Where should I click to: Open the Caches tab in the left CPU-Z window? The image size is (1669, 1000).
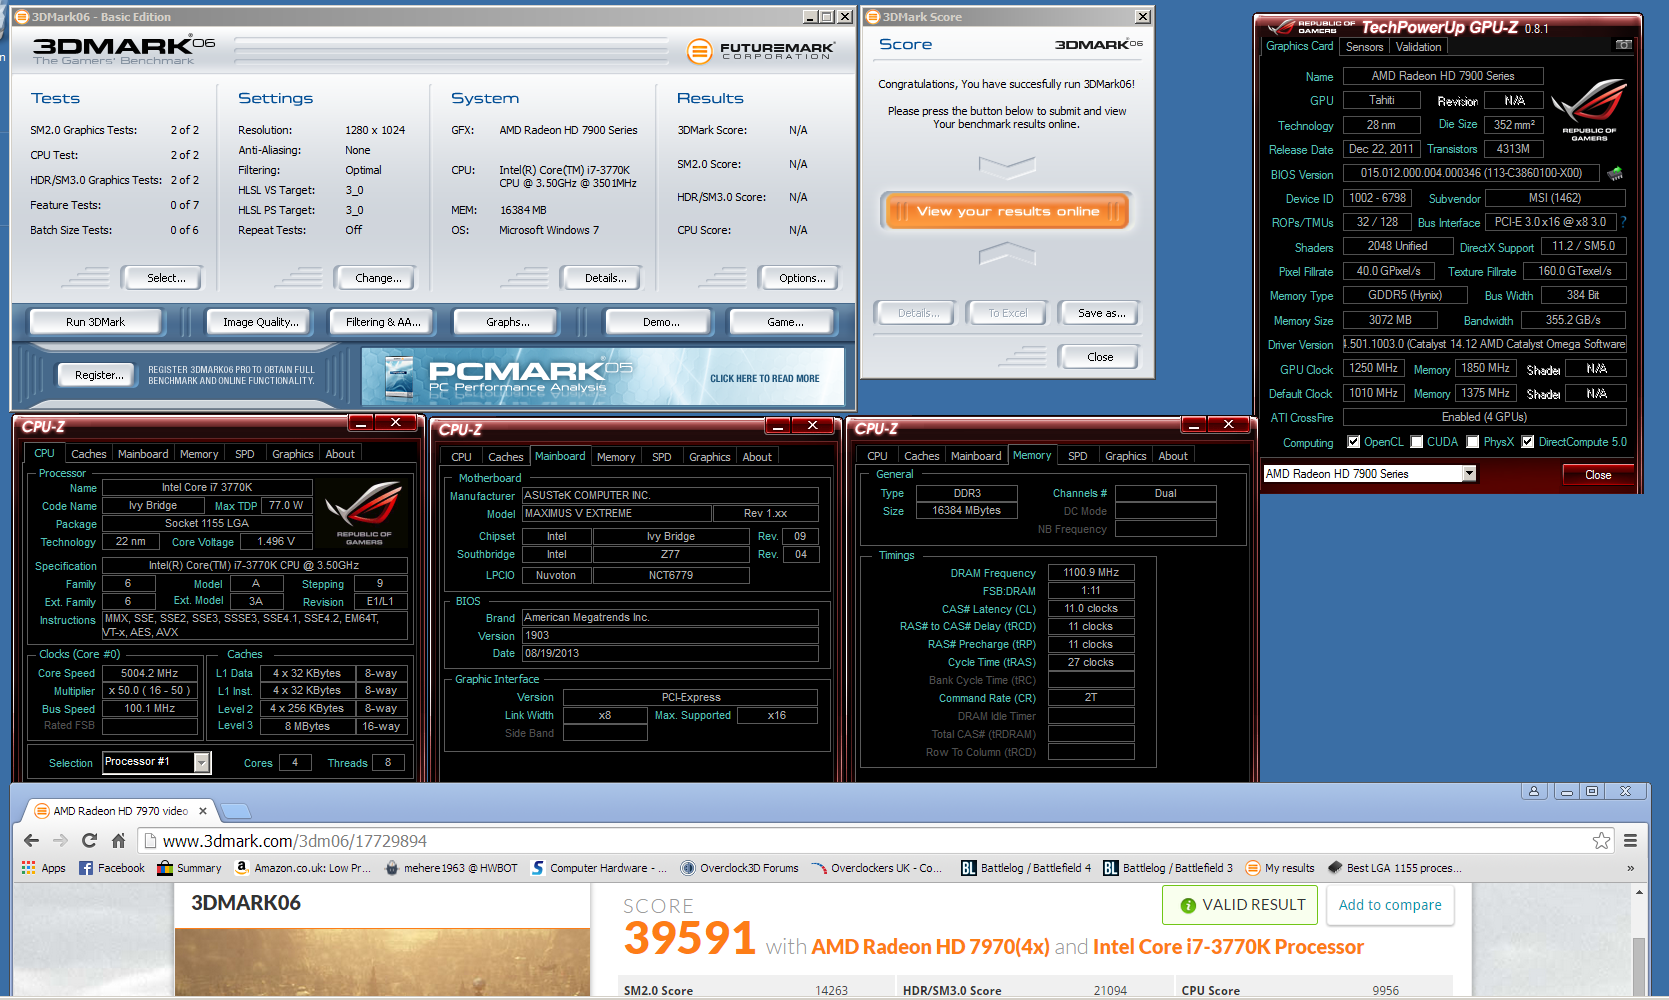click(x=88, y=454)
